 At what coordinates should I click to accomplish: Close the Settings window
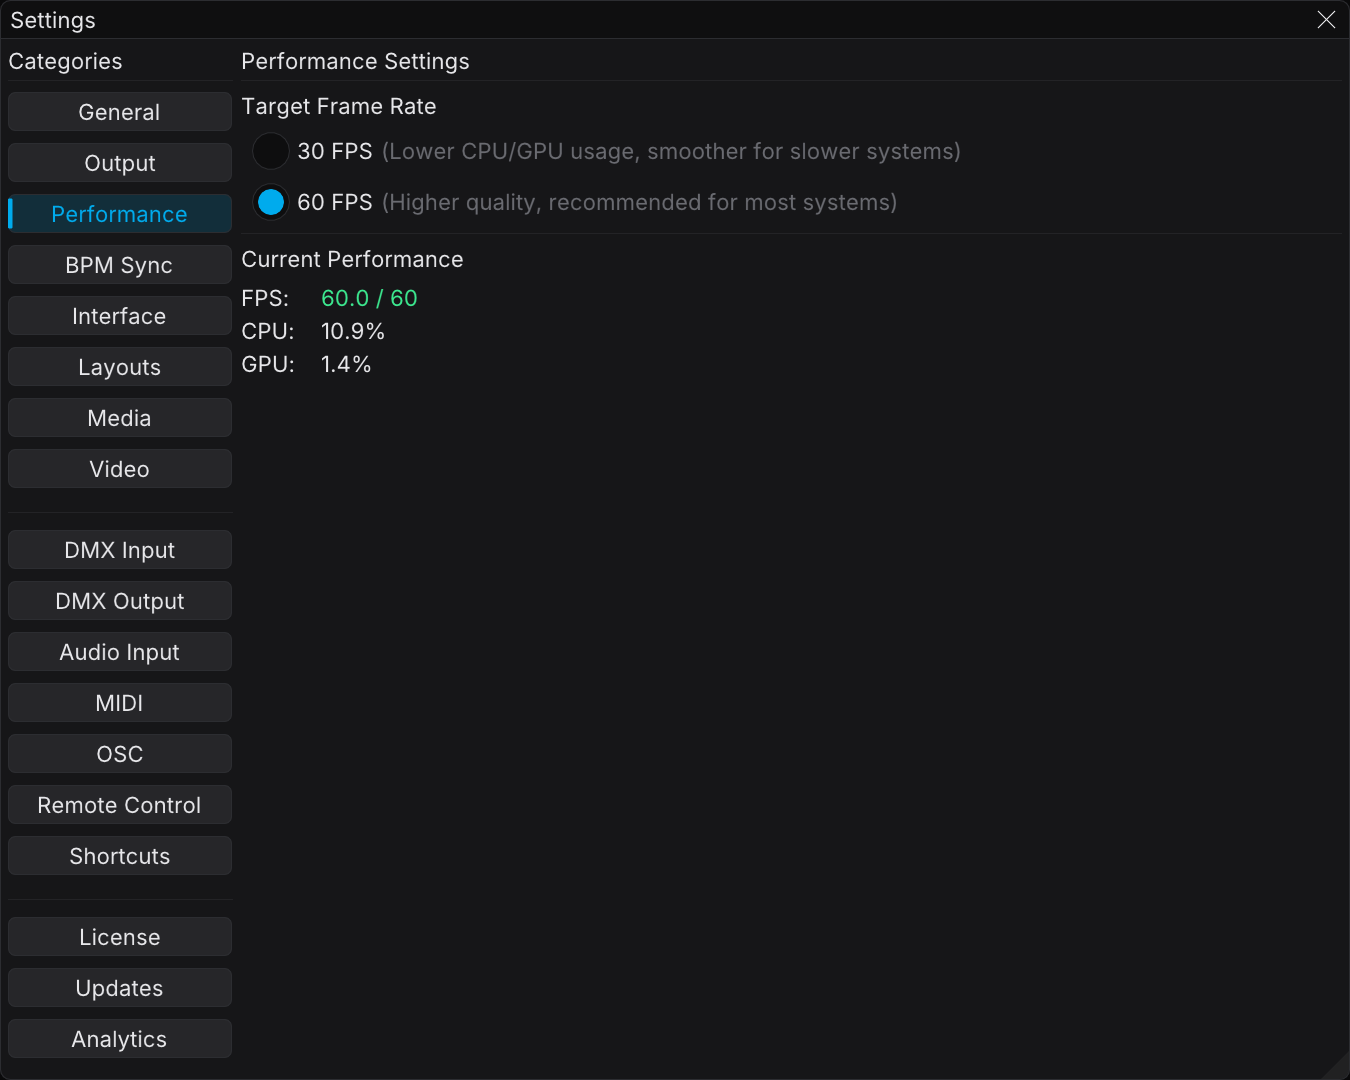1326,20
